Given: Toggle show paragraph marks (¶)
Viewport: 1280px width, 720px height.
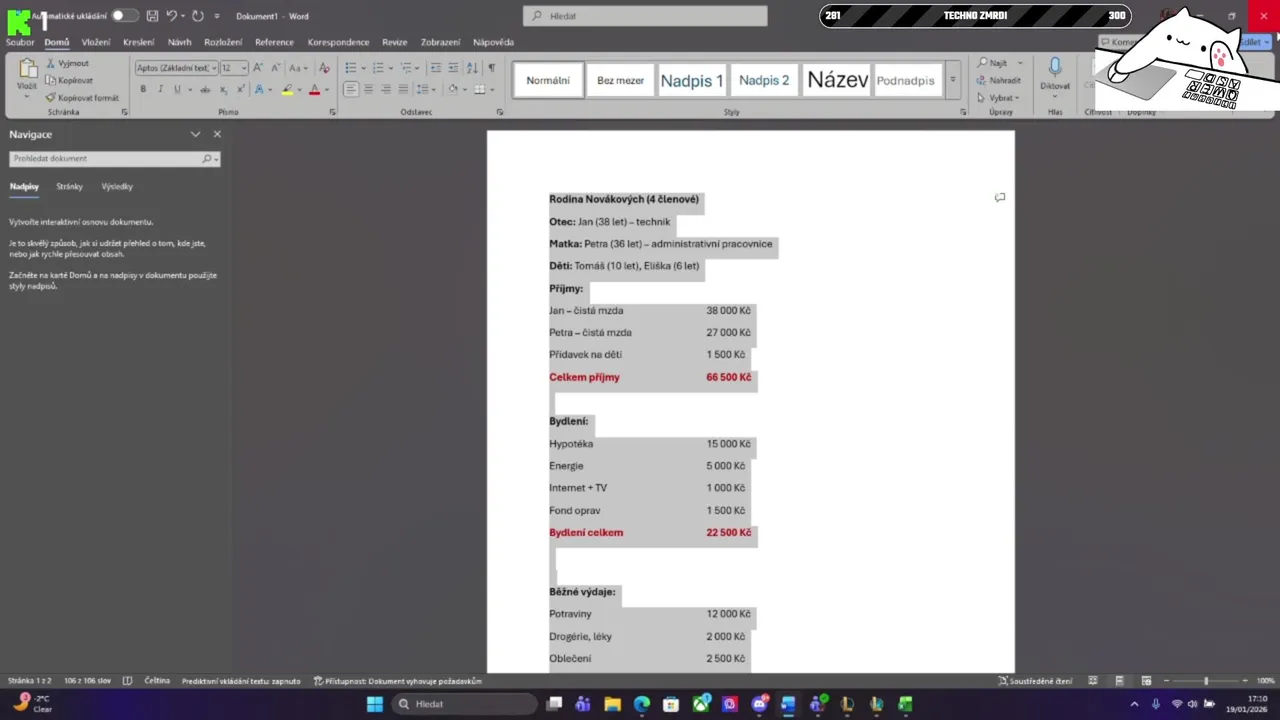Looking at the screenshot, I should click(x=491, y=68).
